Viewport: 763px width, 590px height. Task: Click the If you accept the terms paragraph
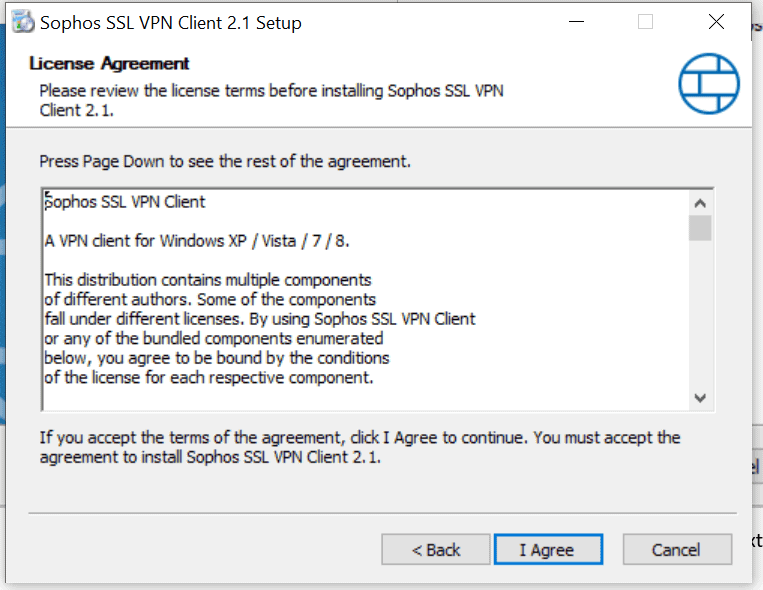pos(360,447)
